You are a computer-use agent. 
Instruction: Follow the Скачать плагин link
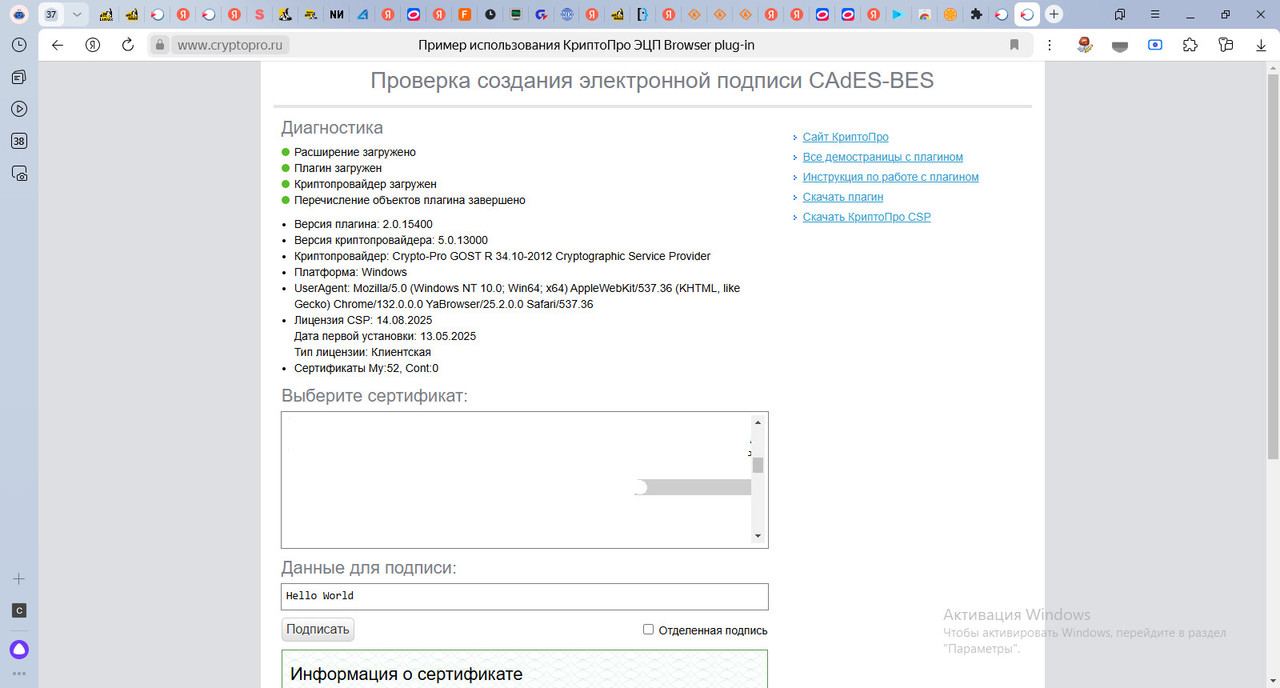coord(843,197)
